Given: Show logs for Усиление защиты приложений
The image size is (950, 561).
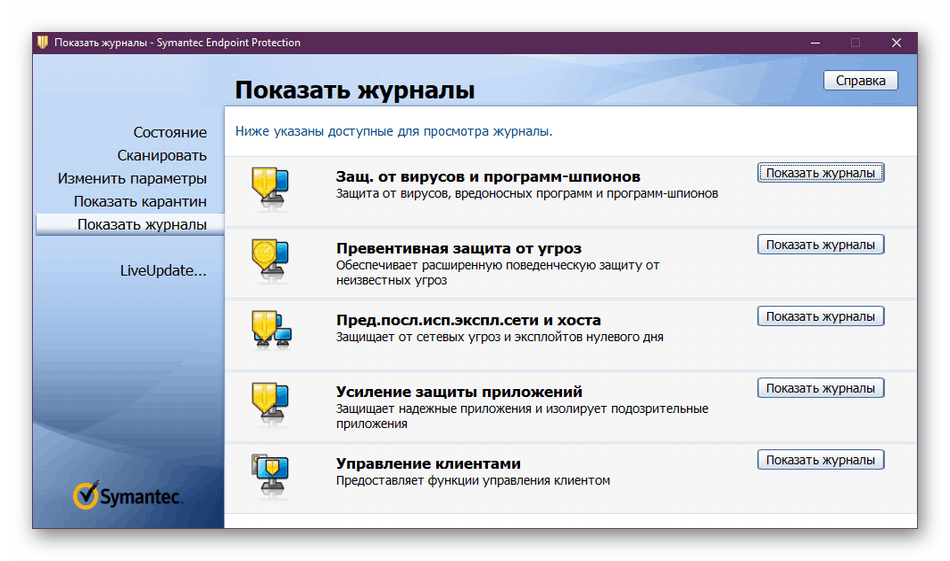Looking at the screenshot, I should (x=820, y=388).
